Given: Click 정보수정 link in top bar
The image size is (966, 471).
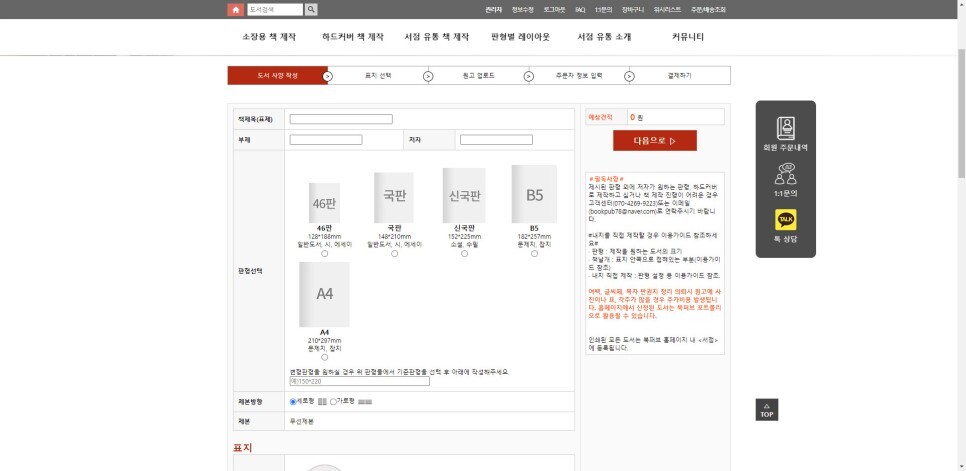Looking at the screenshot, I should pyautogui.click(x=522, y=10).
